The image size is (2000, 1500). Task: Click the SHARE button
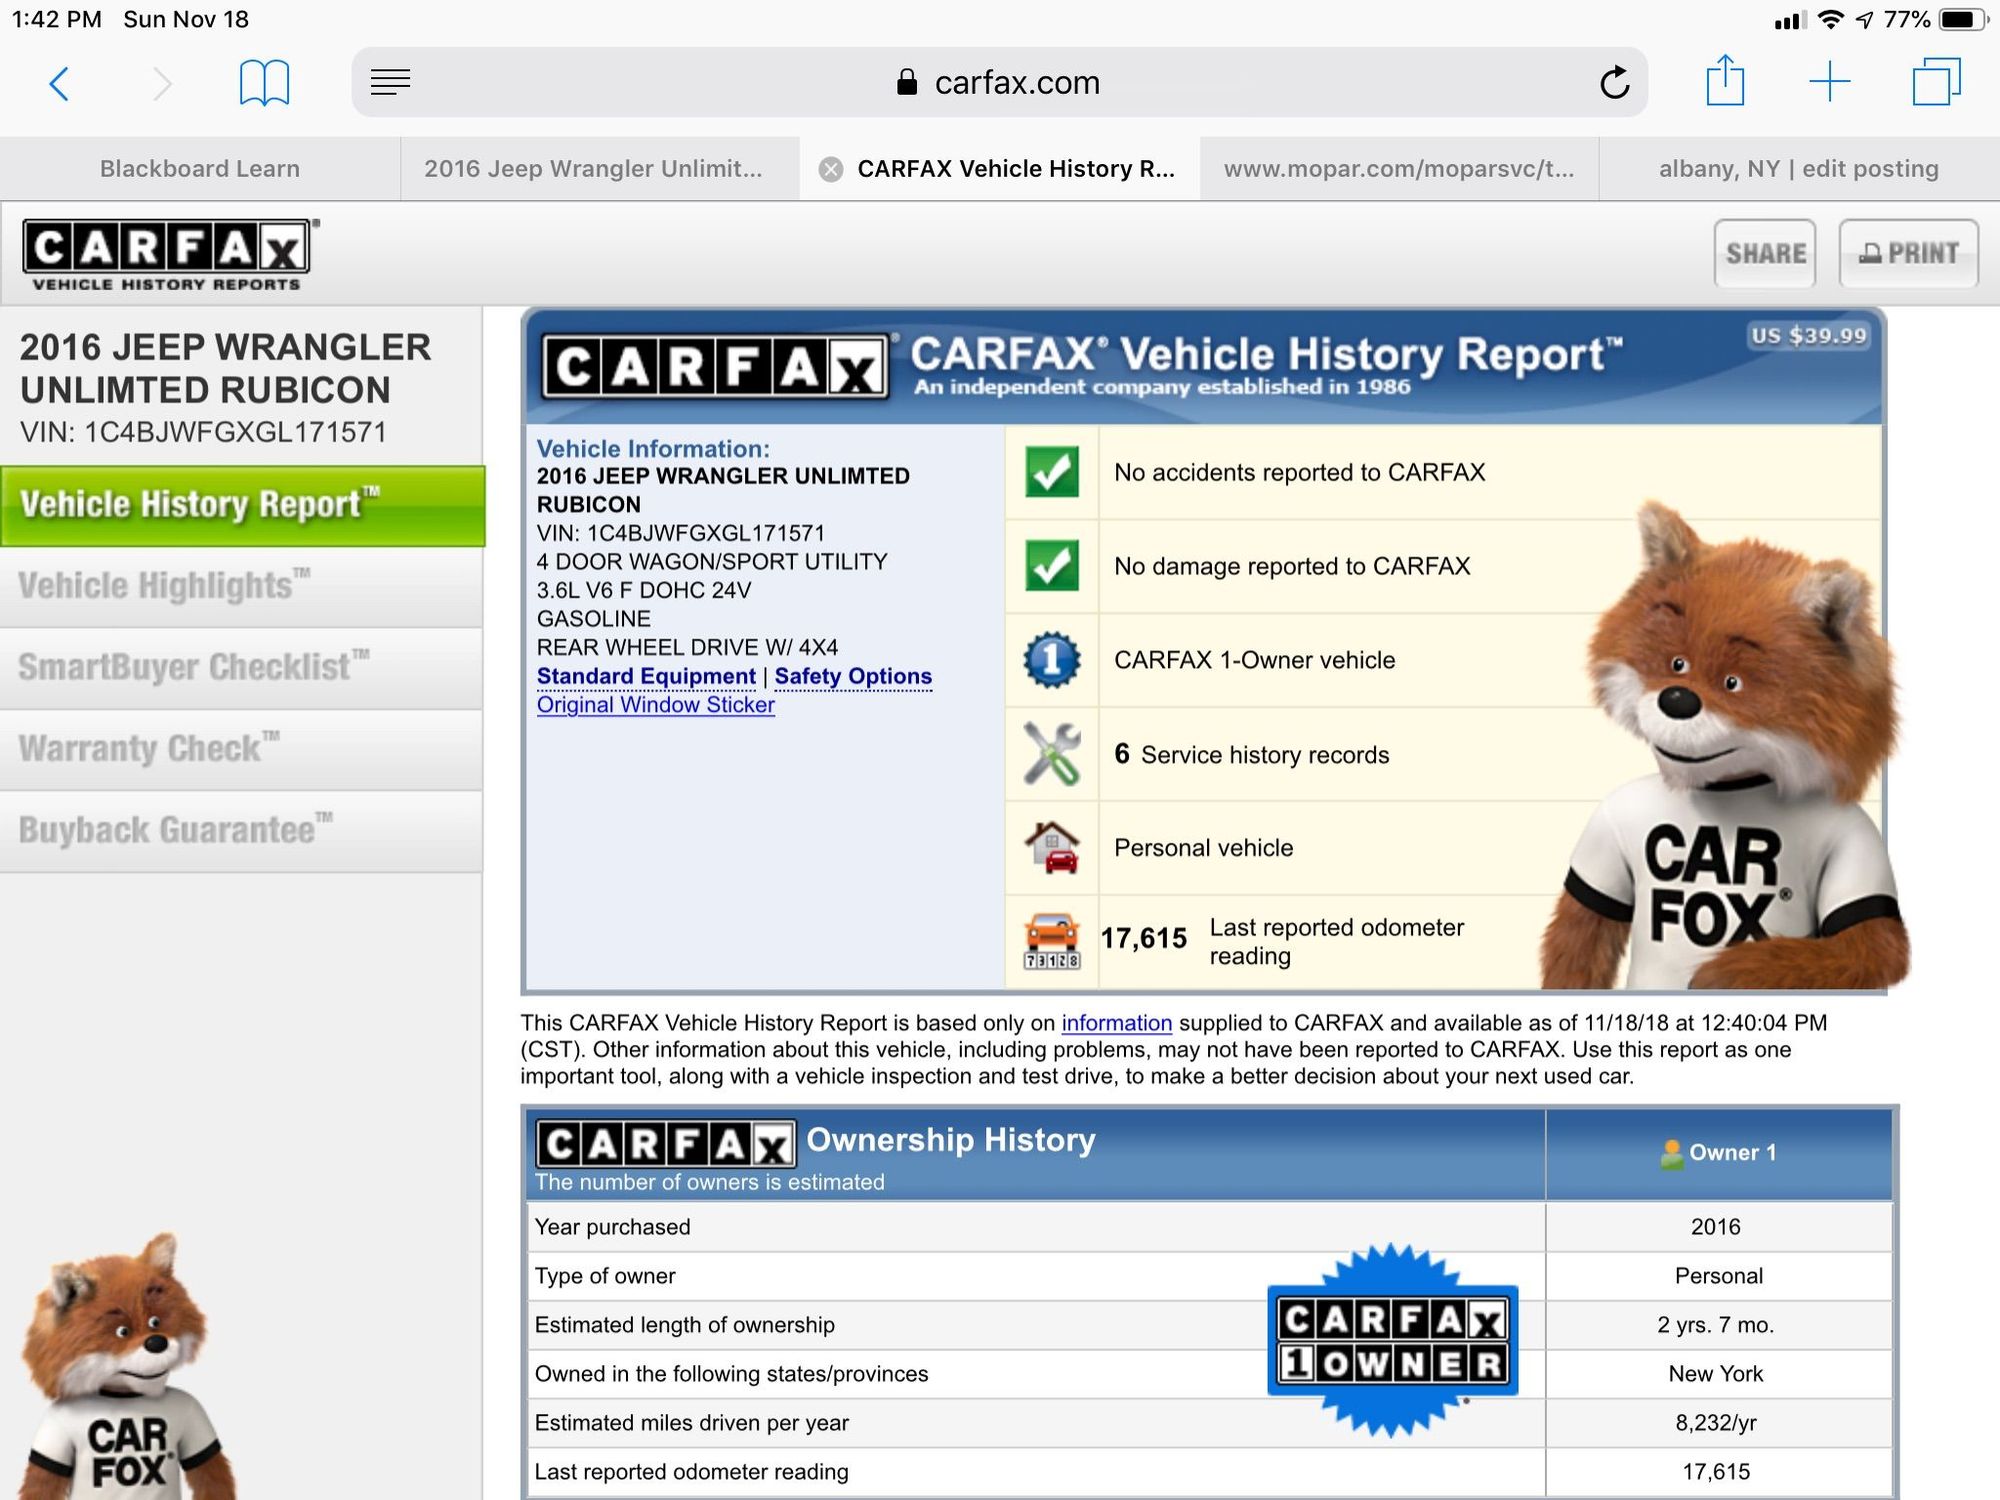tap(1765, 253)
